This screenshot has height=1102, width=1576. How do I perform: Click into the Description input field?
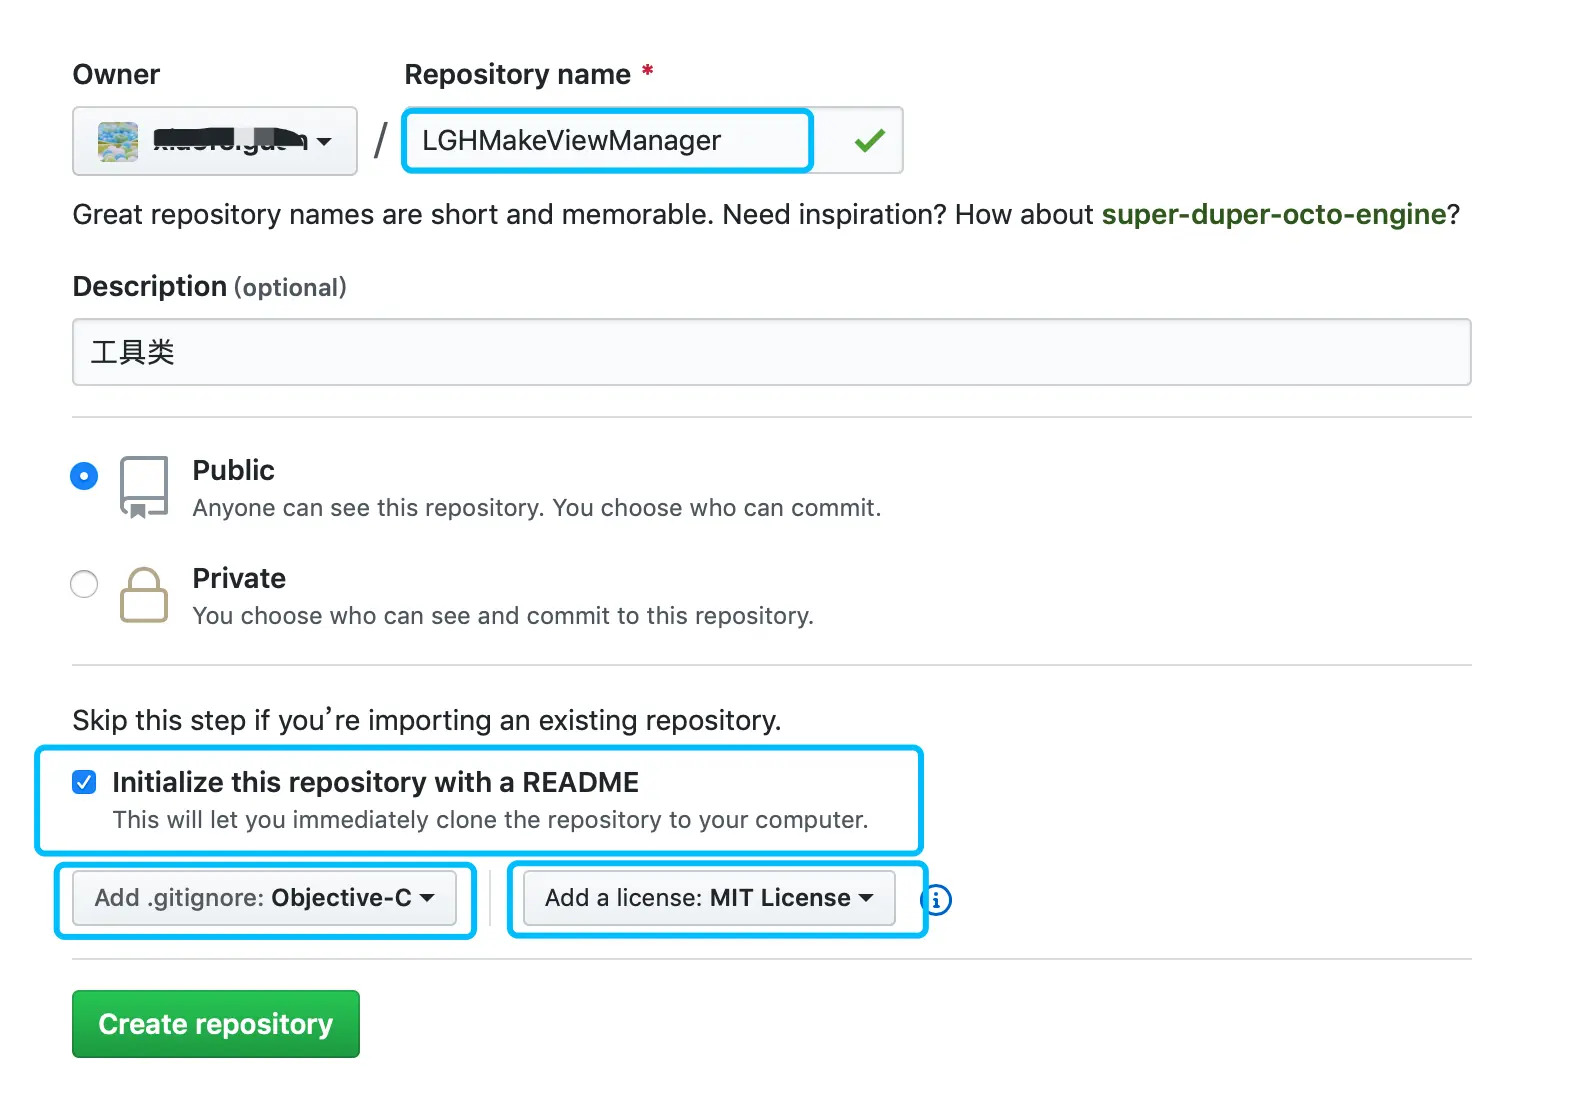(771, 352)
